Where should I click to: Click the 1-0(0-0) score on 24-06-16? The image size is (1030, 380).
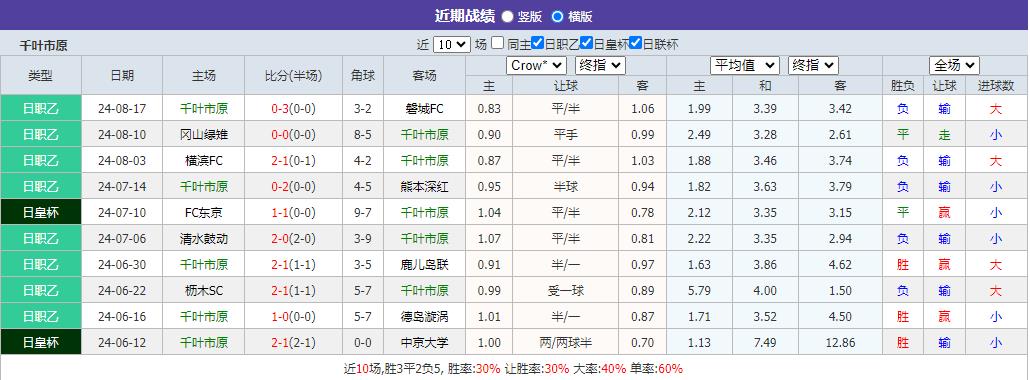(x=294, y=317)
